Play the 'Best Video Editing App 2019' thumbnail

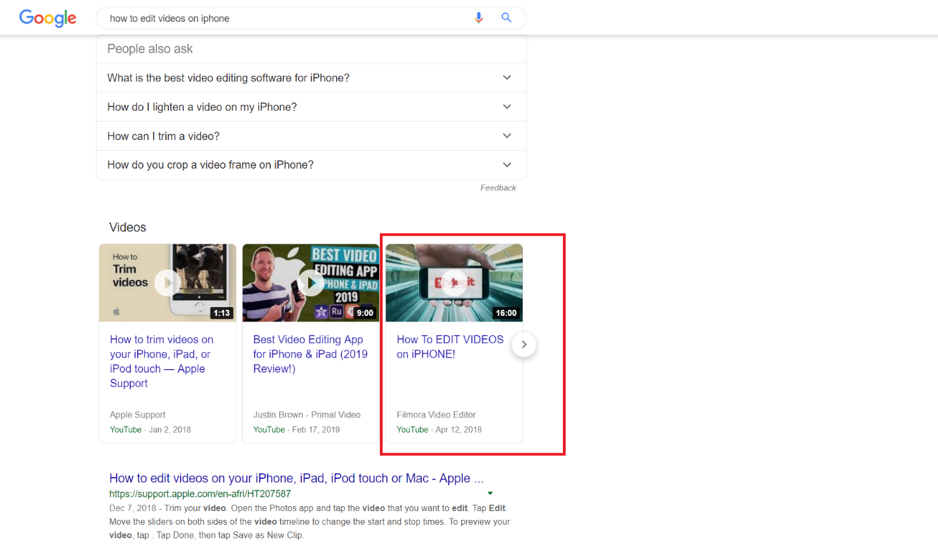[310, 282]
